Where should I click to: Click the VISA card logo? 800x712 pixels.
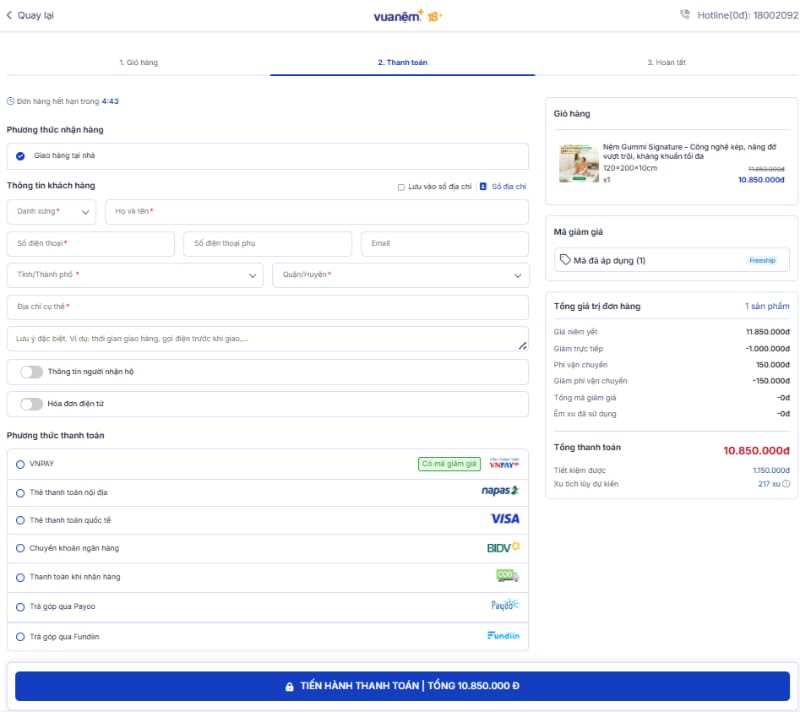505,519
